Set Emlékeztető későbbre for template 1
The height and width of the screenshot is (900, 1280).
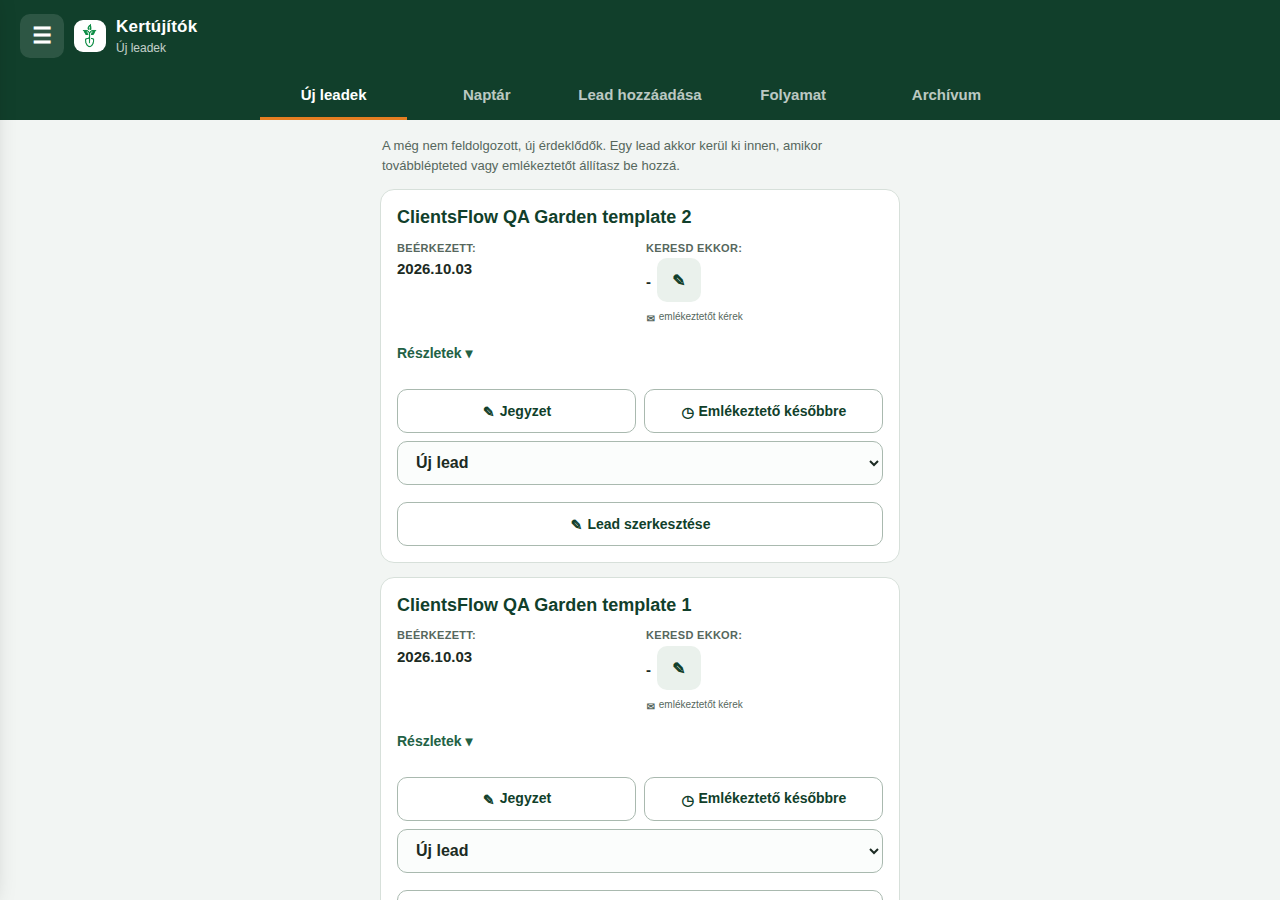pyautogui.click(x=763, y=799)
